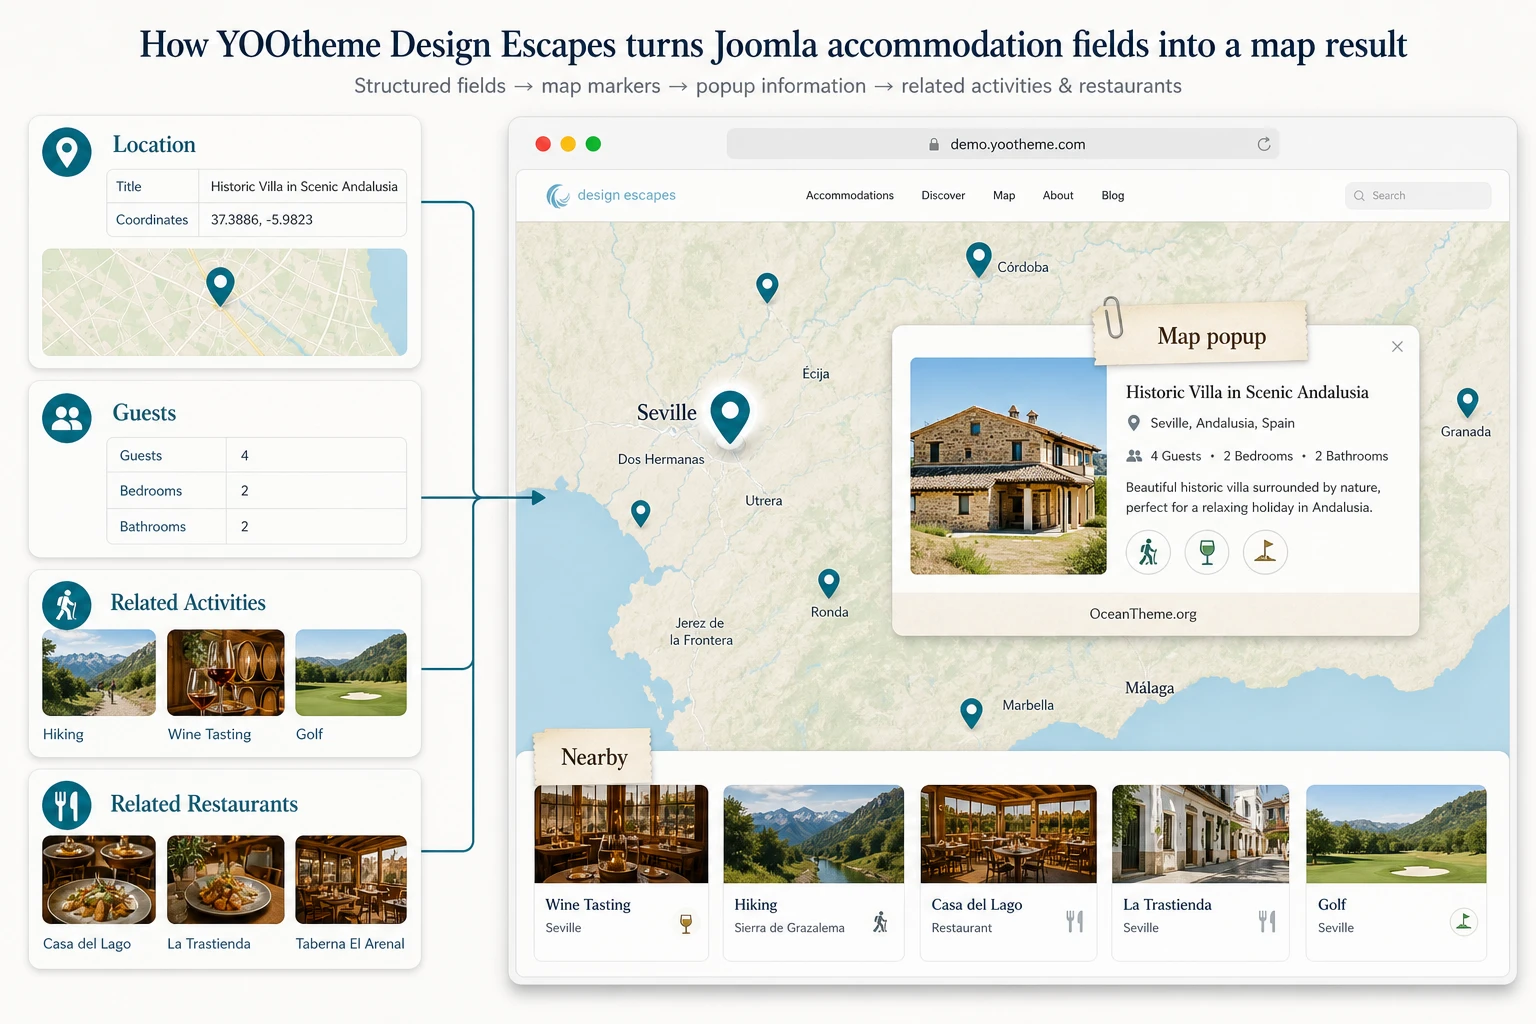Screen dimensions: 1536x1024
Task: Click the red window close button
Action: 543,144
